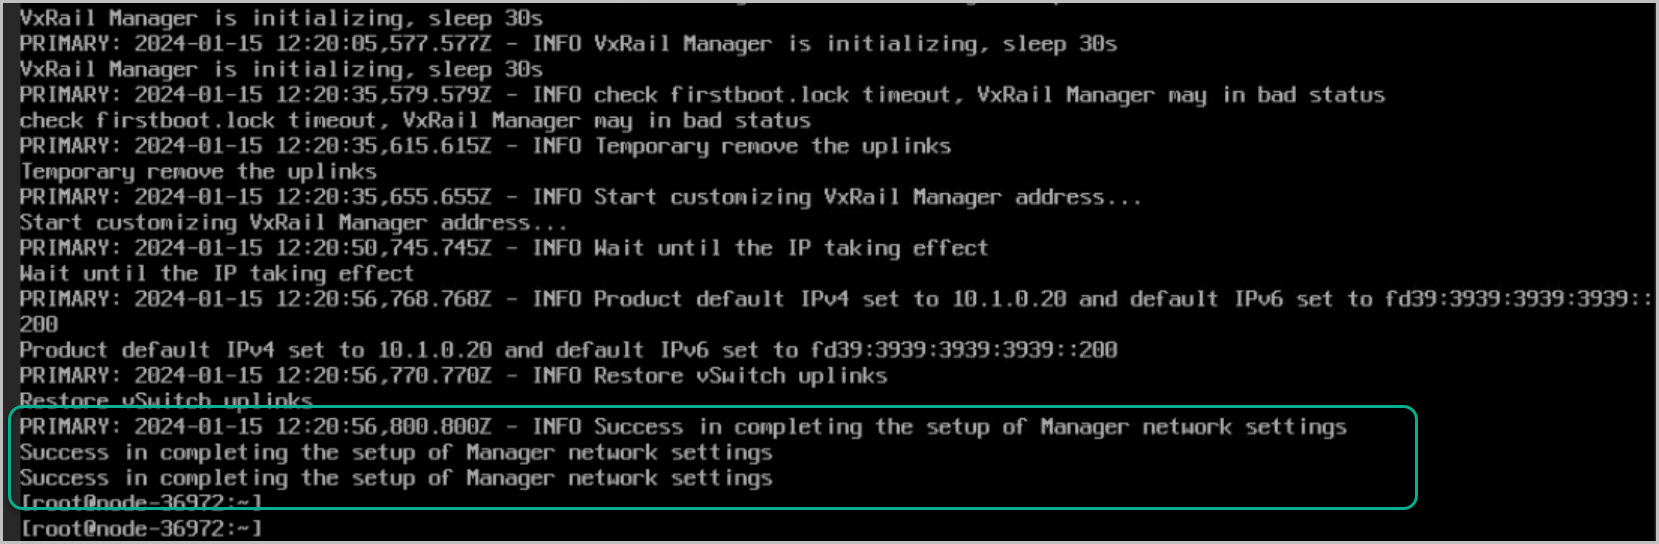Click the unprefixed "Start customizing VxRail Manager address..." line
Screen dimensions: 1659x544
(x=293, y=222)
